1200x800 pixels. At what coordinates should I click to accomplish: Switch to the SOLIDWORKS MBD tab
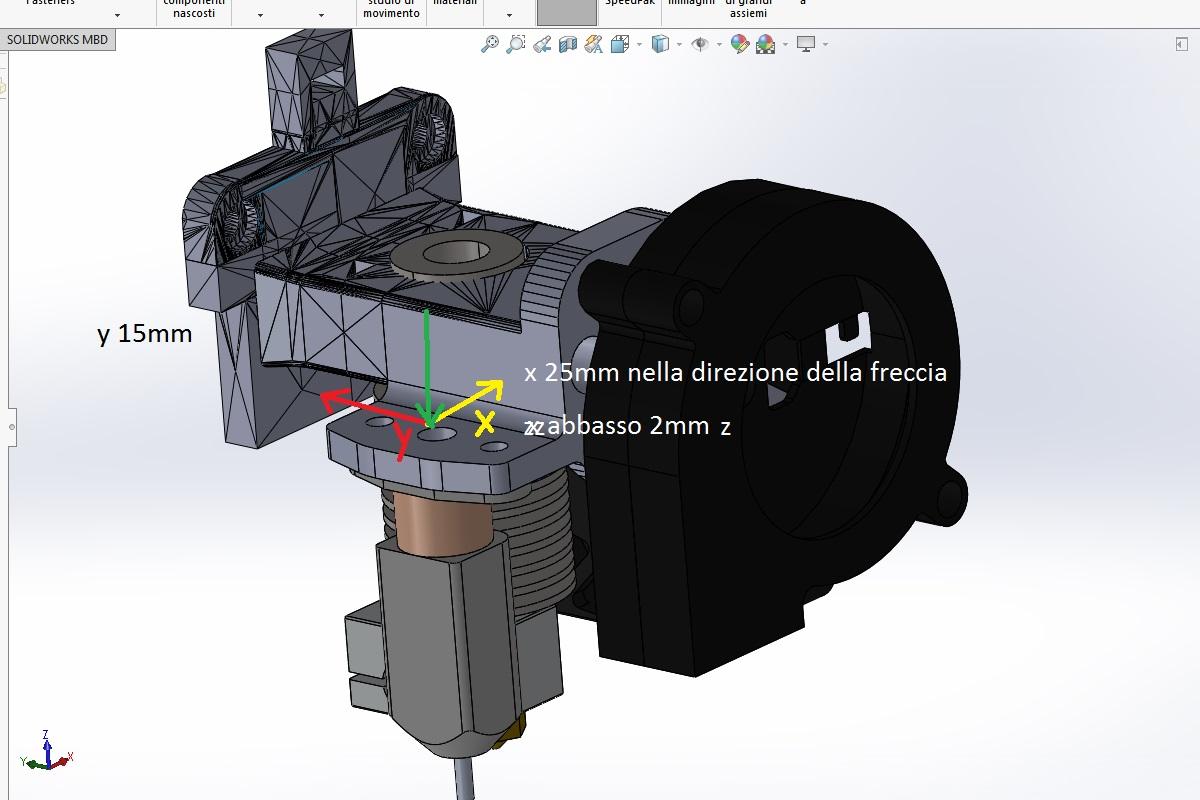coord(58,40)
